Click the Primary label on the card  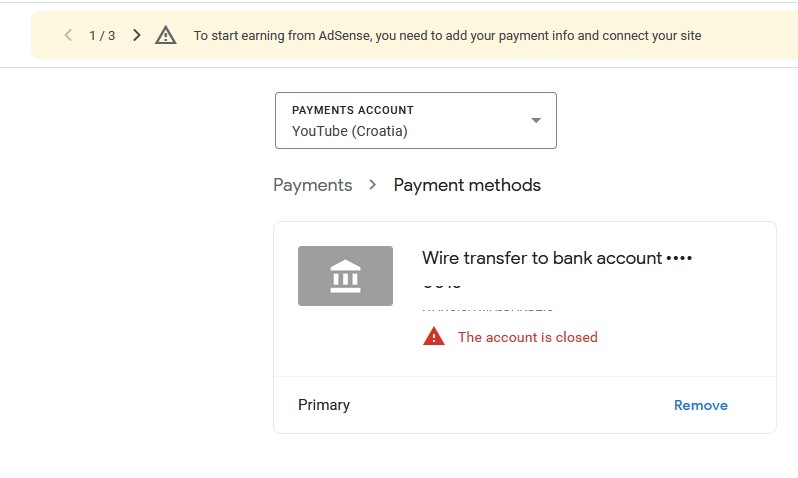pyautogui.click(x=324, y=405)
